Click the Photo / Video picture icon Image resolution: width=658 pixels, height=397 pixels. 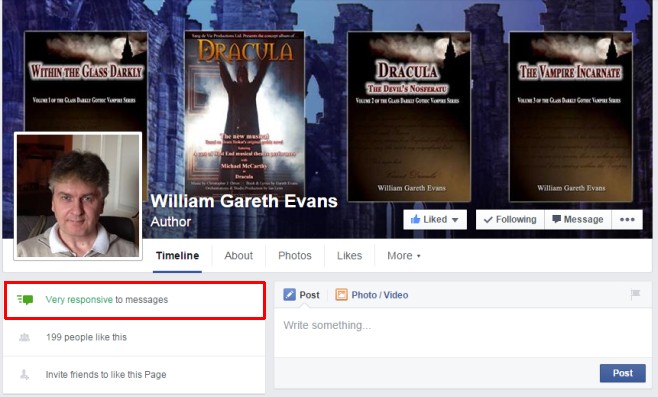pyautogui.click(x=341, y=295)
